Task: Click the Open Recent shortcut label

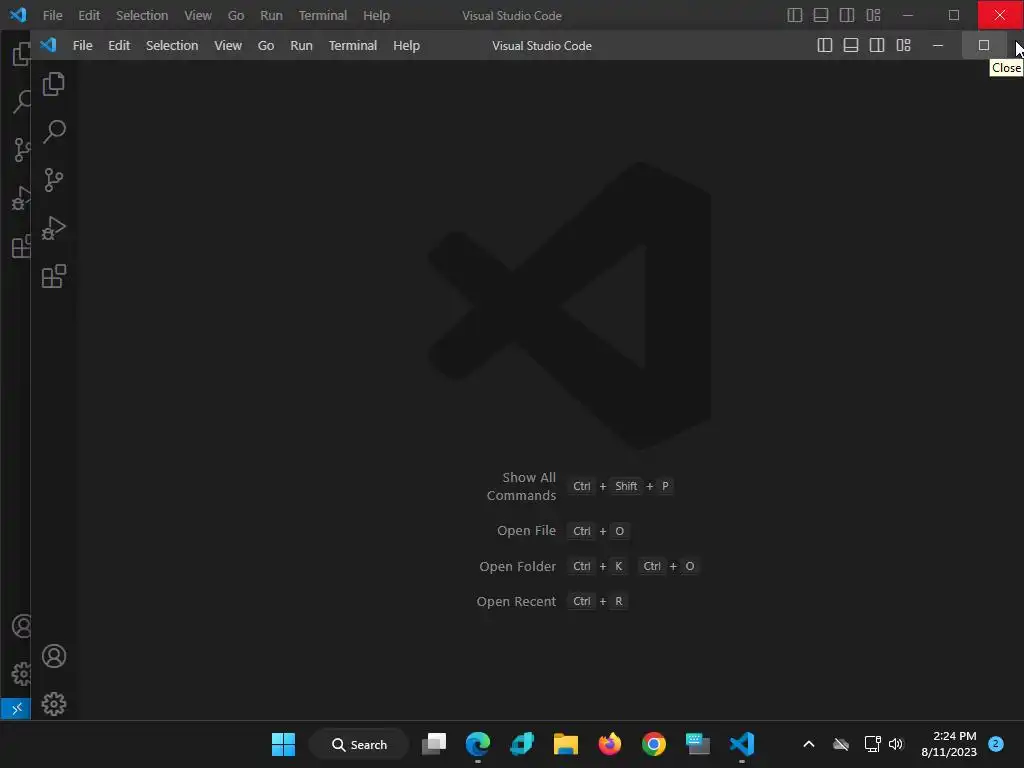Action: [x=516, y=601]
